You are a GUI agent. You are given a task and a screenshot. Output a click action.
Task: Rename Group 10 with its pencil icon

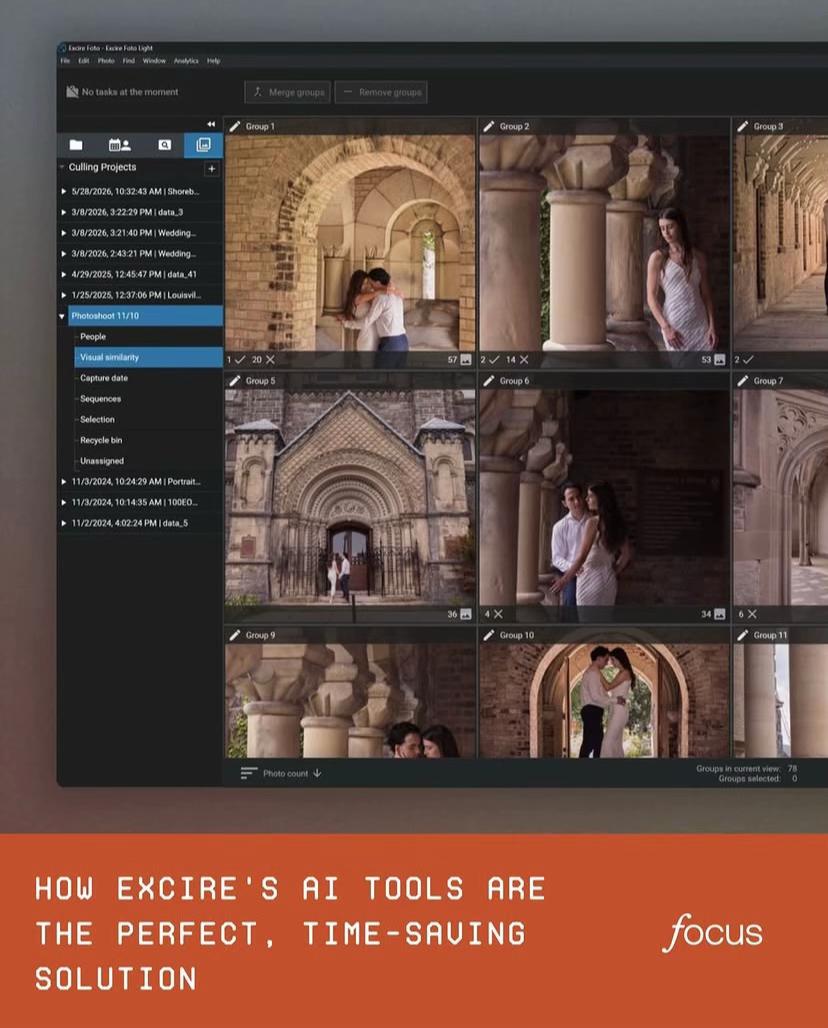tap(488, 635)
